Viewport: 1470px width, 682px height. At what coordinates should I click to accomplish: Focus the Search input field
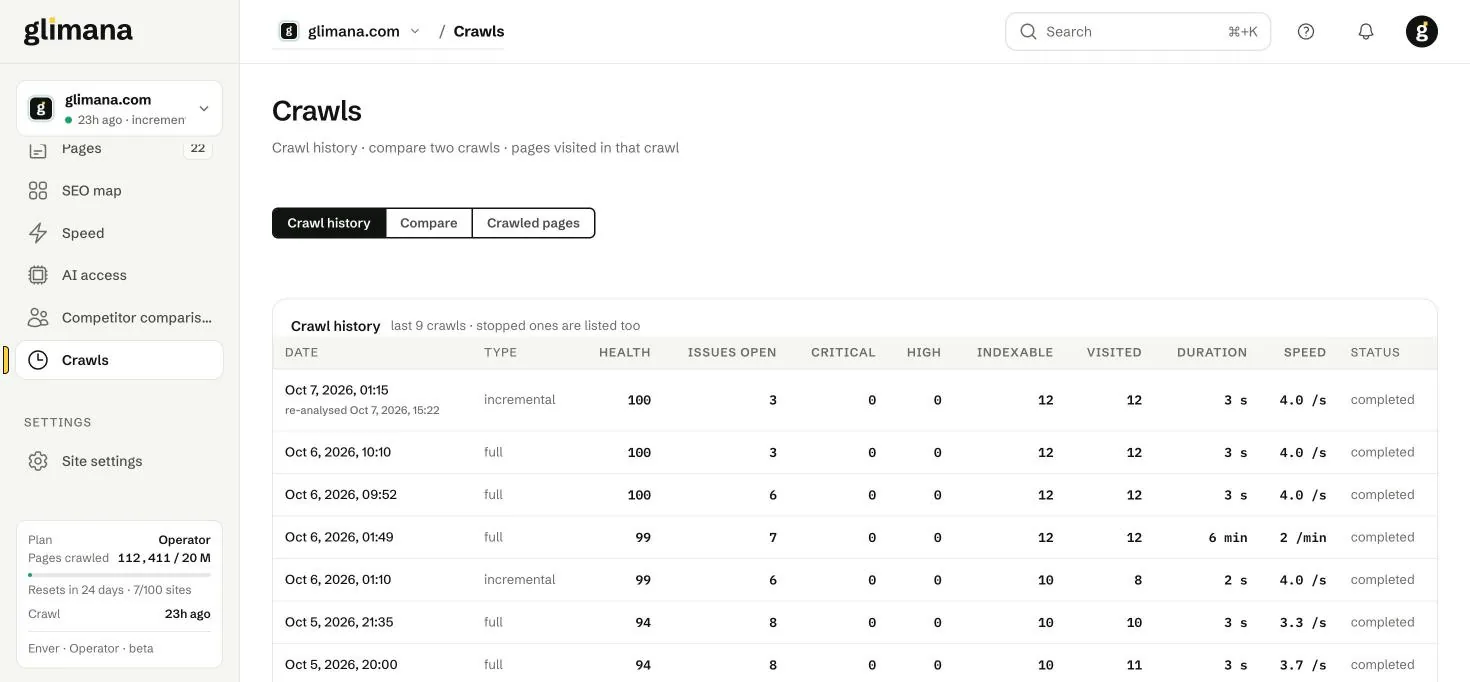tap(1138, 31)
